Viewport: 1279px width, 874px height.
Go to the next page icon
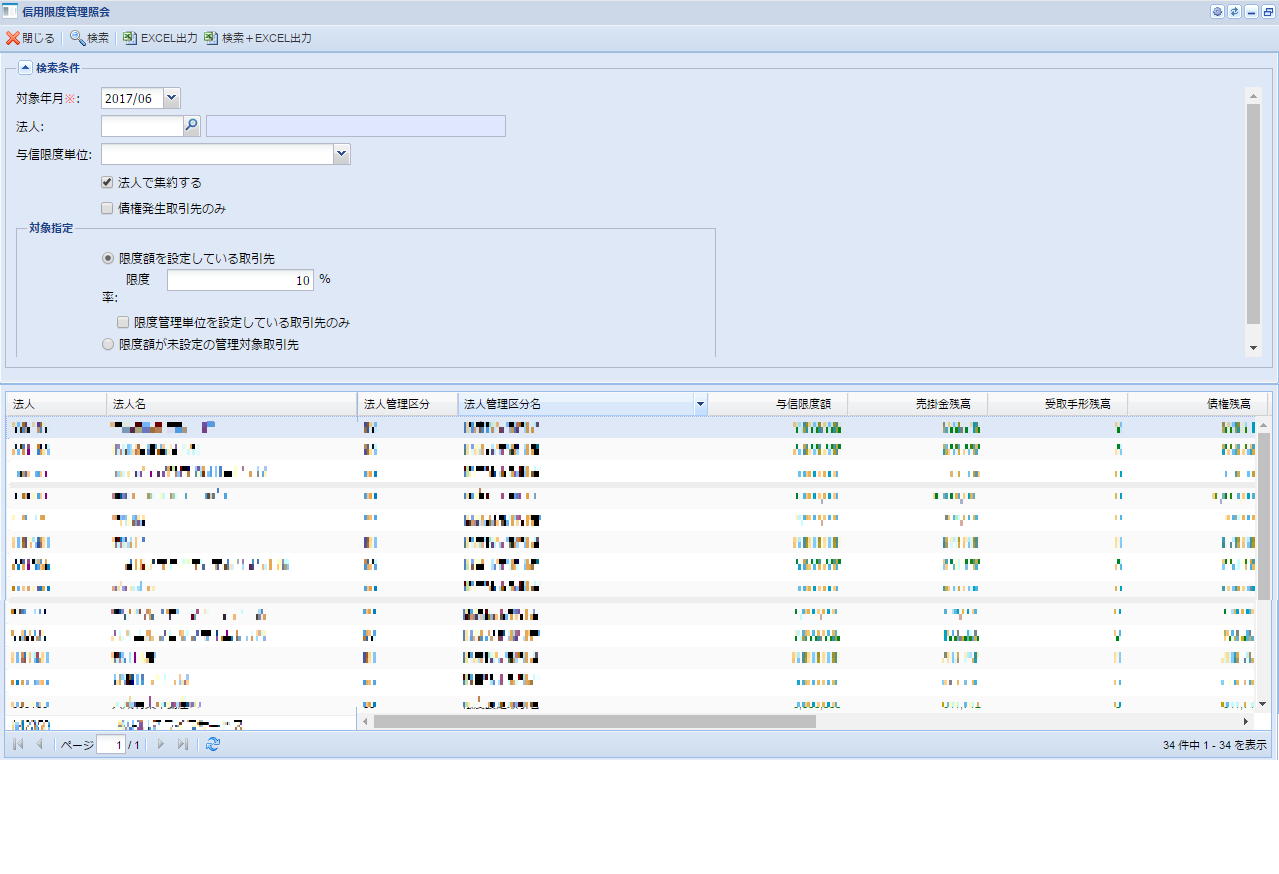point(161,745)
